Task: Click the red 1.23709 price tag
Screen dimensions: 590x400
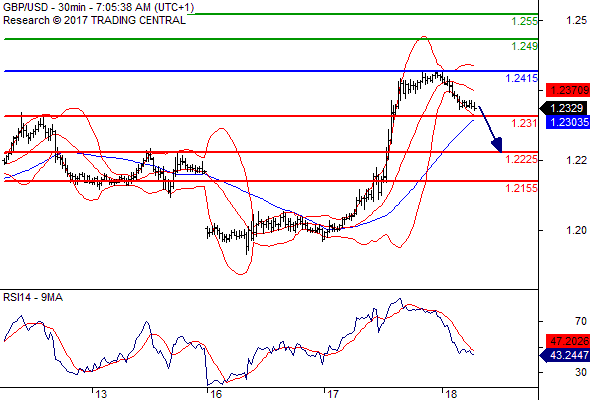Action: [x=568, y=90]
